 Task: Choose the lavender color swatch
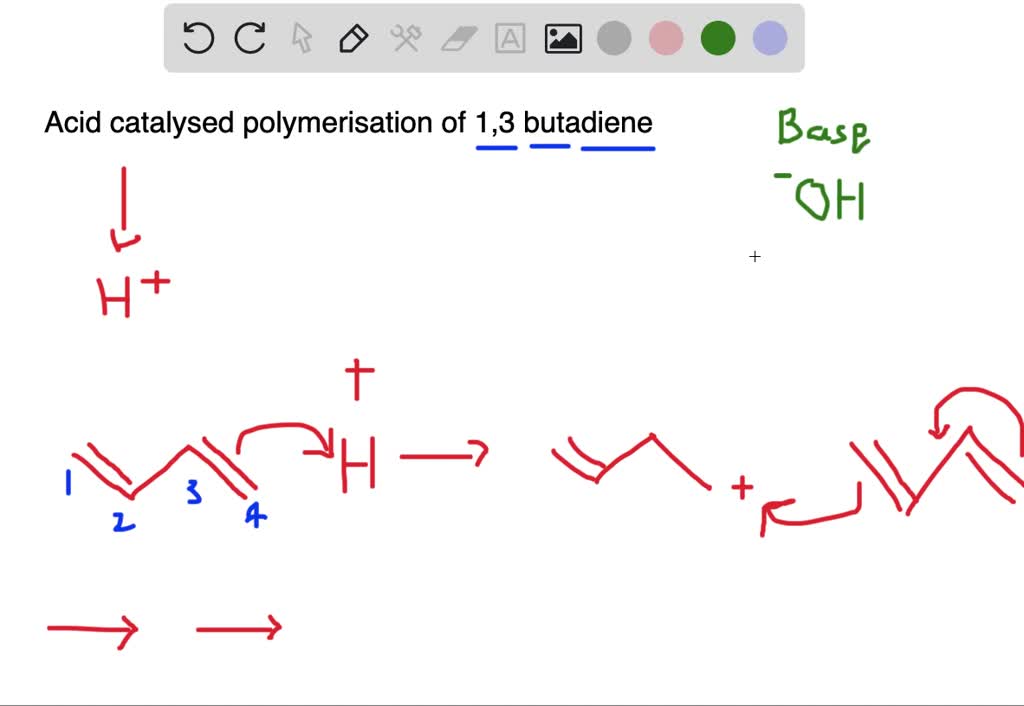pos(770,37)
